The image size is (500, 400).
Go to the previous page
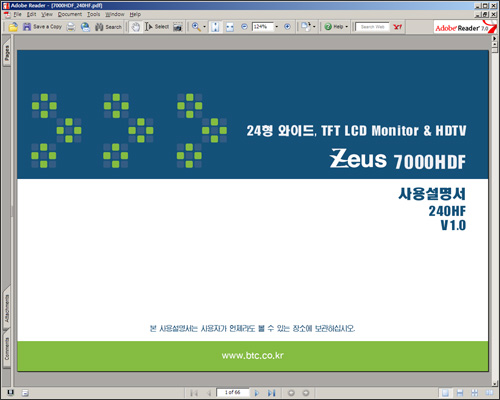(x=209, y=393)
